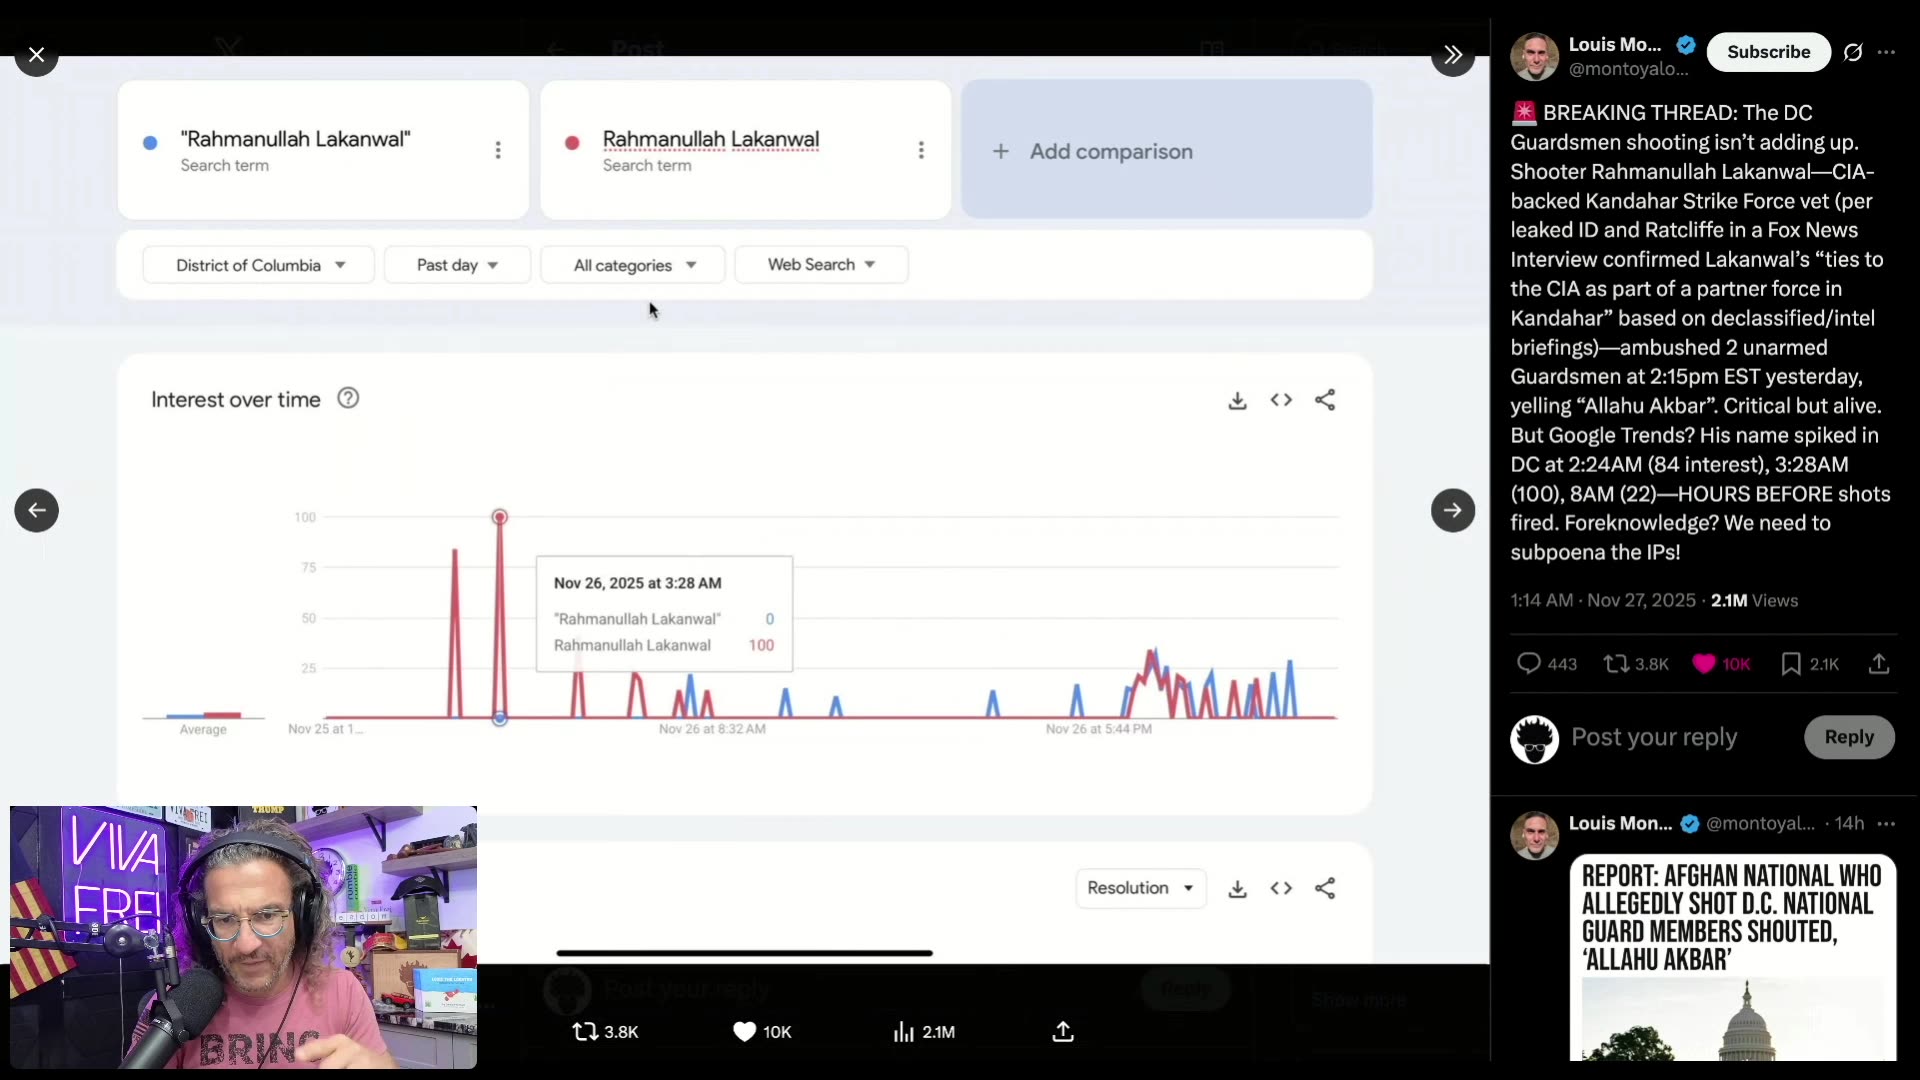1920x1080 pixels.
Task: Collapse the side panel with double-chevron icon
Action: pyautogui.click(x=1452, y=54)
